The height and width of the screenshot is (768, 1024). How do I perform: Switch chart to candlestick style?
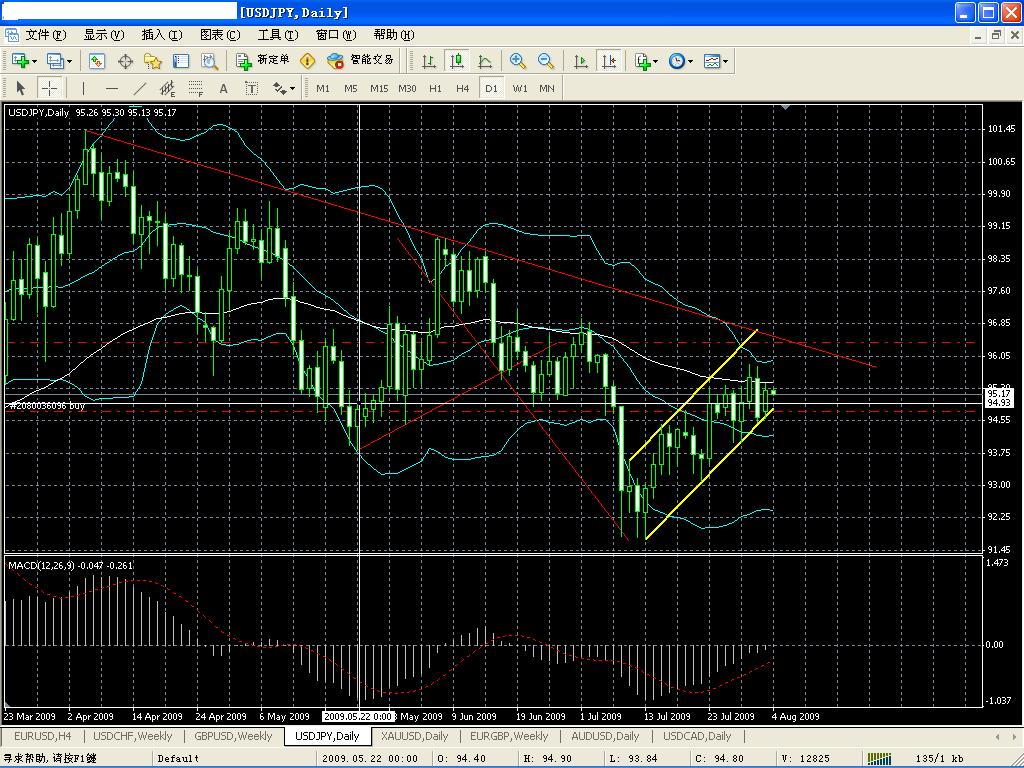coord(456,61)
